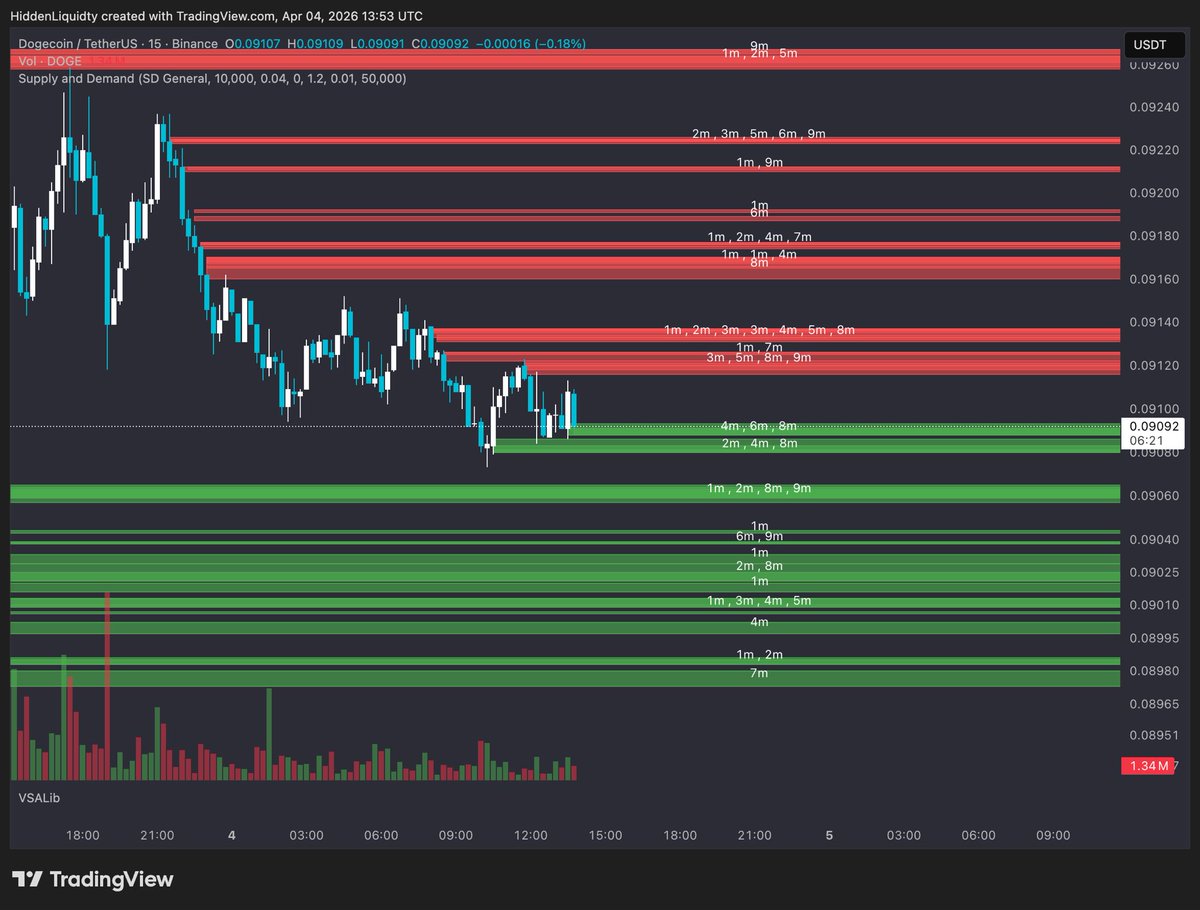Click the header text with TradingView.com
Viewport: 1200px width, 910px height.
(218, 16)
